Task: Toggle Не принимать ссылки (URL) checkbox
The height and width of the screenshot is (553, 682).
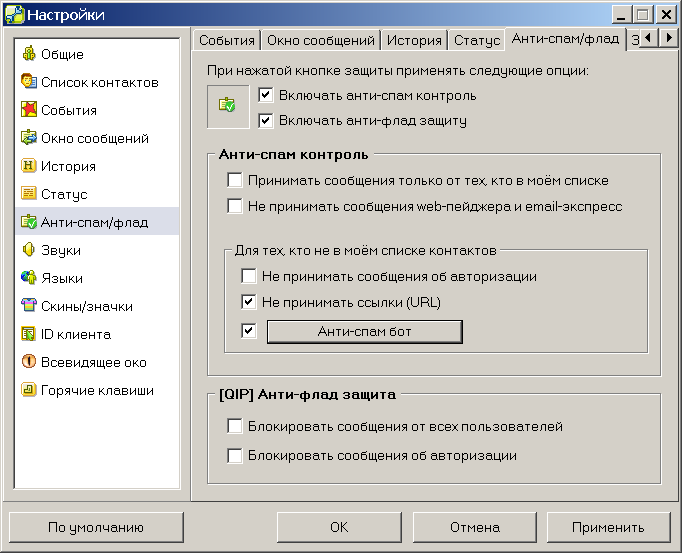Action: tap(249, 302)
